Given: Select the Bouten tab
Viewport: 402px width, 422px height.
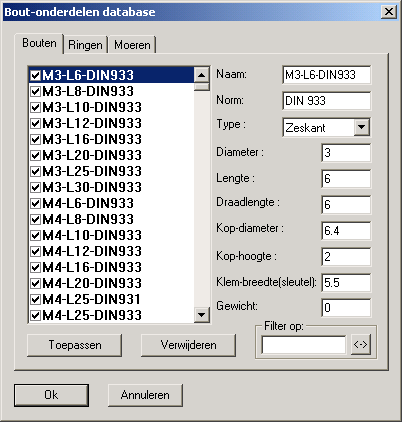Looking at the screenshot, I should coord(39,43).
